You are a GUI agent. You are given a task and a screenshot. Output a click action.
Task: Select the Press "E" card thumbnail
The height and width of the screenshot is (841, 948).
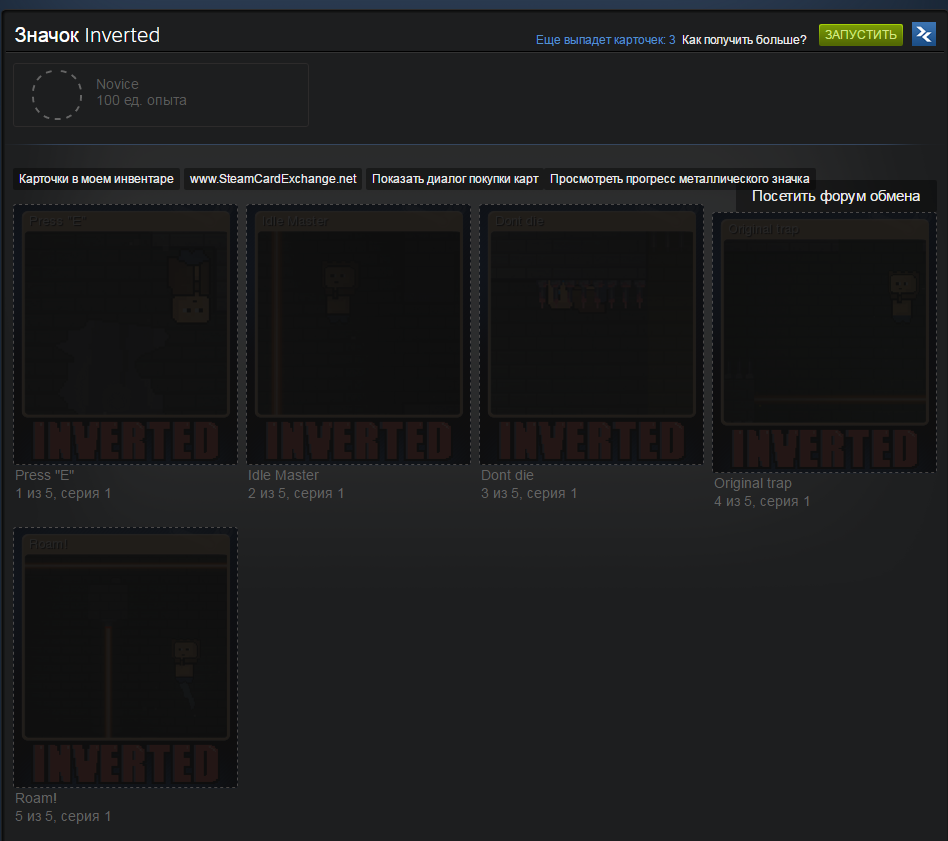[126, 334]
